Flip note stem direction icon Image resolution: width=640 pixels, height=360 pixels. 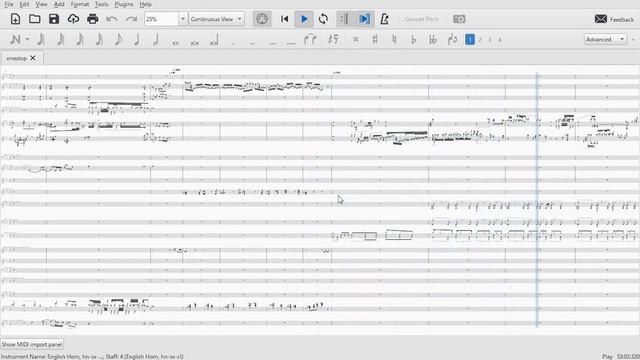(x=453, y=39)
